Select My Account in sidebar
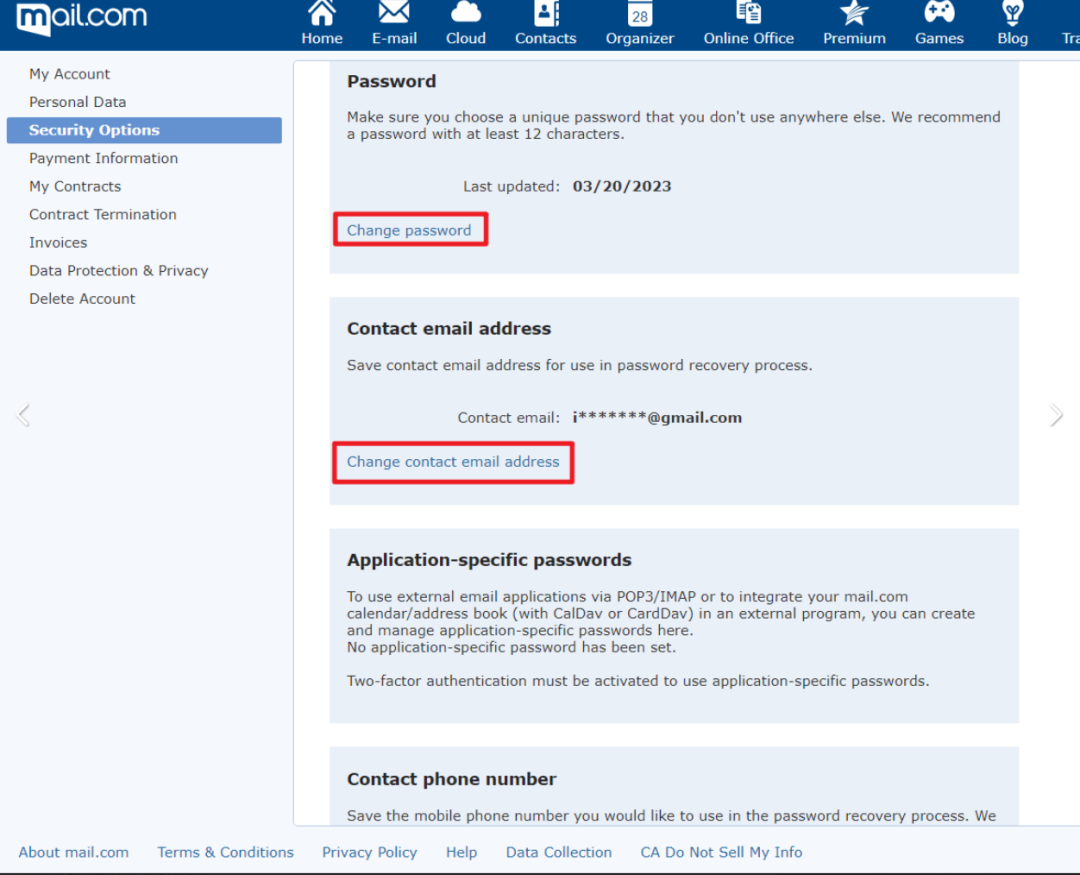The image size is (1080, 875). tap(70, 74)
